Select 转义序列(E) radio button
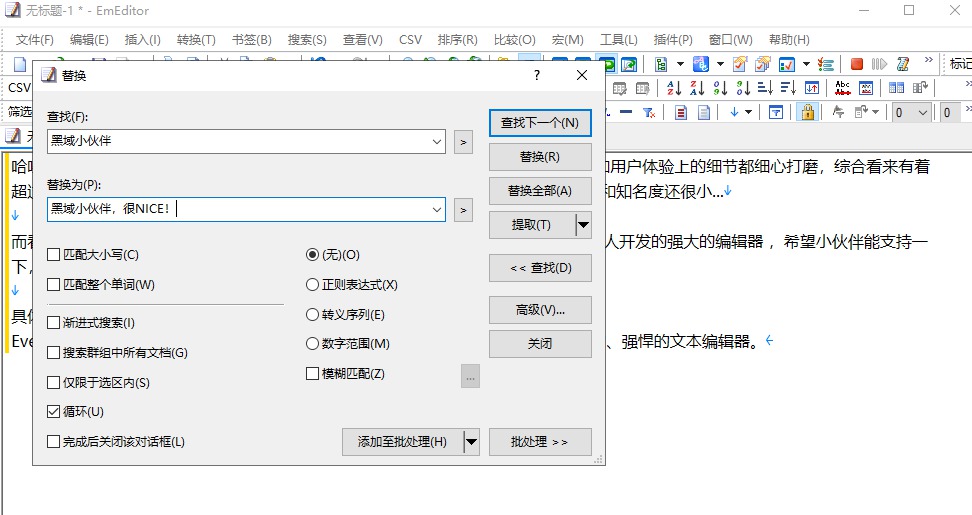Screen dimensions: 972x515 (x=345, y=315)
